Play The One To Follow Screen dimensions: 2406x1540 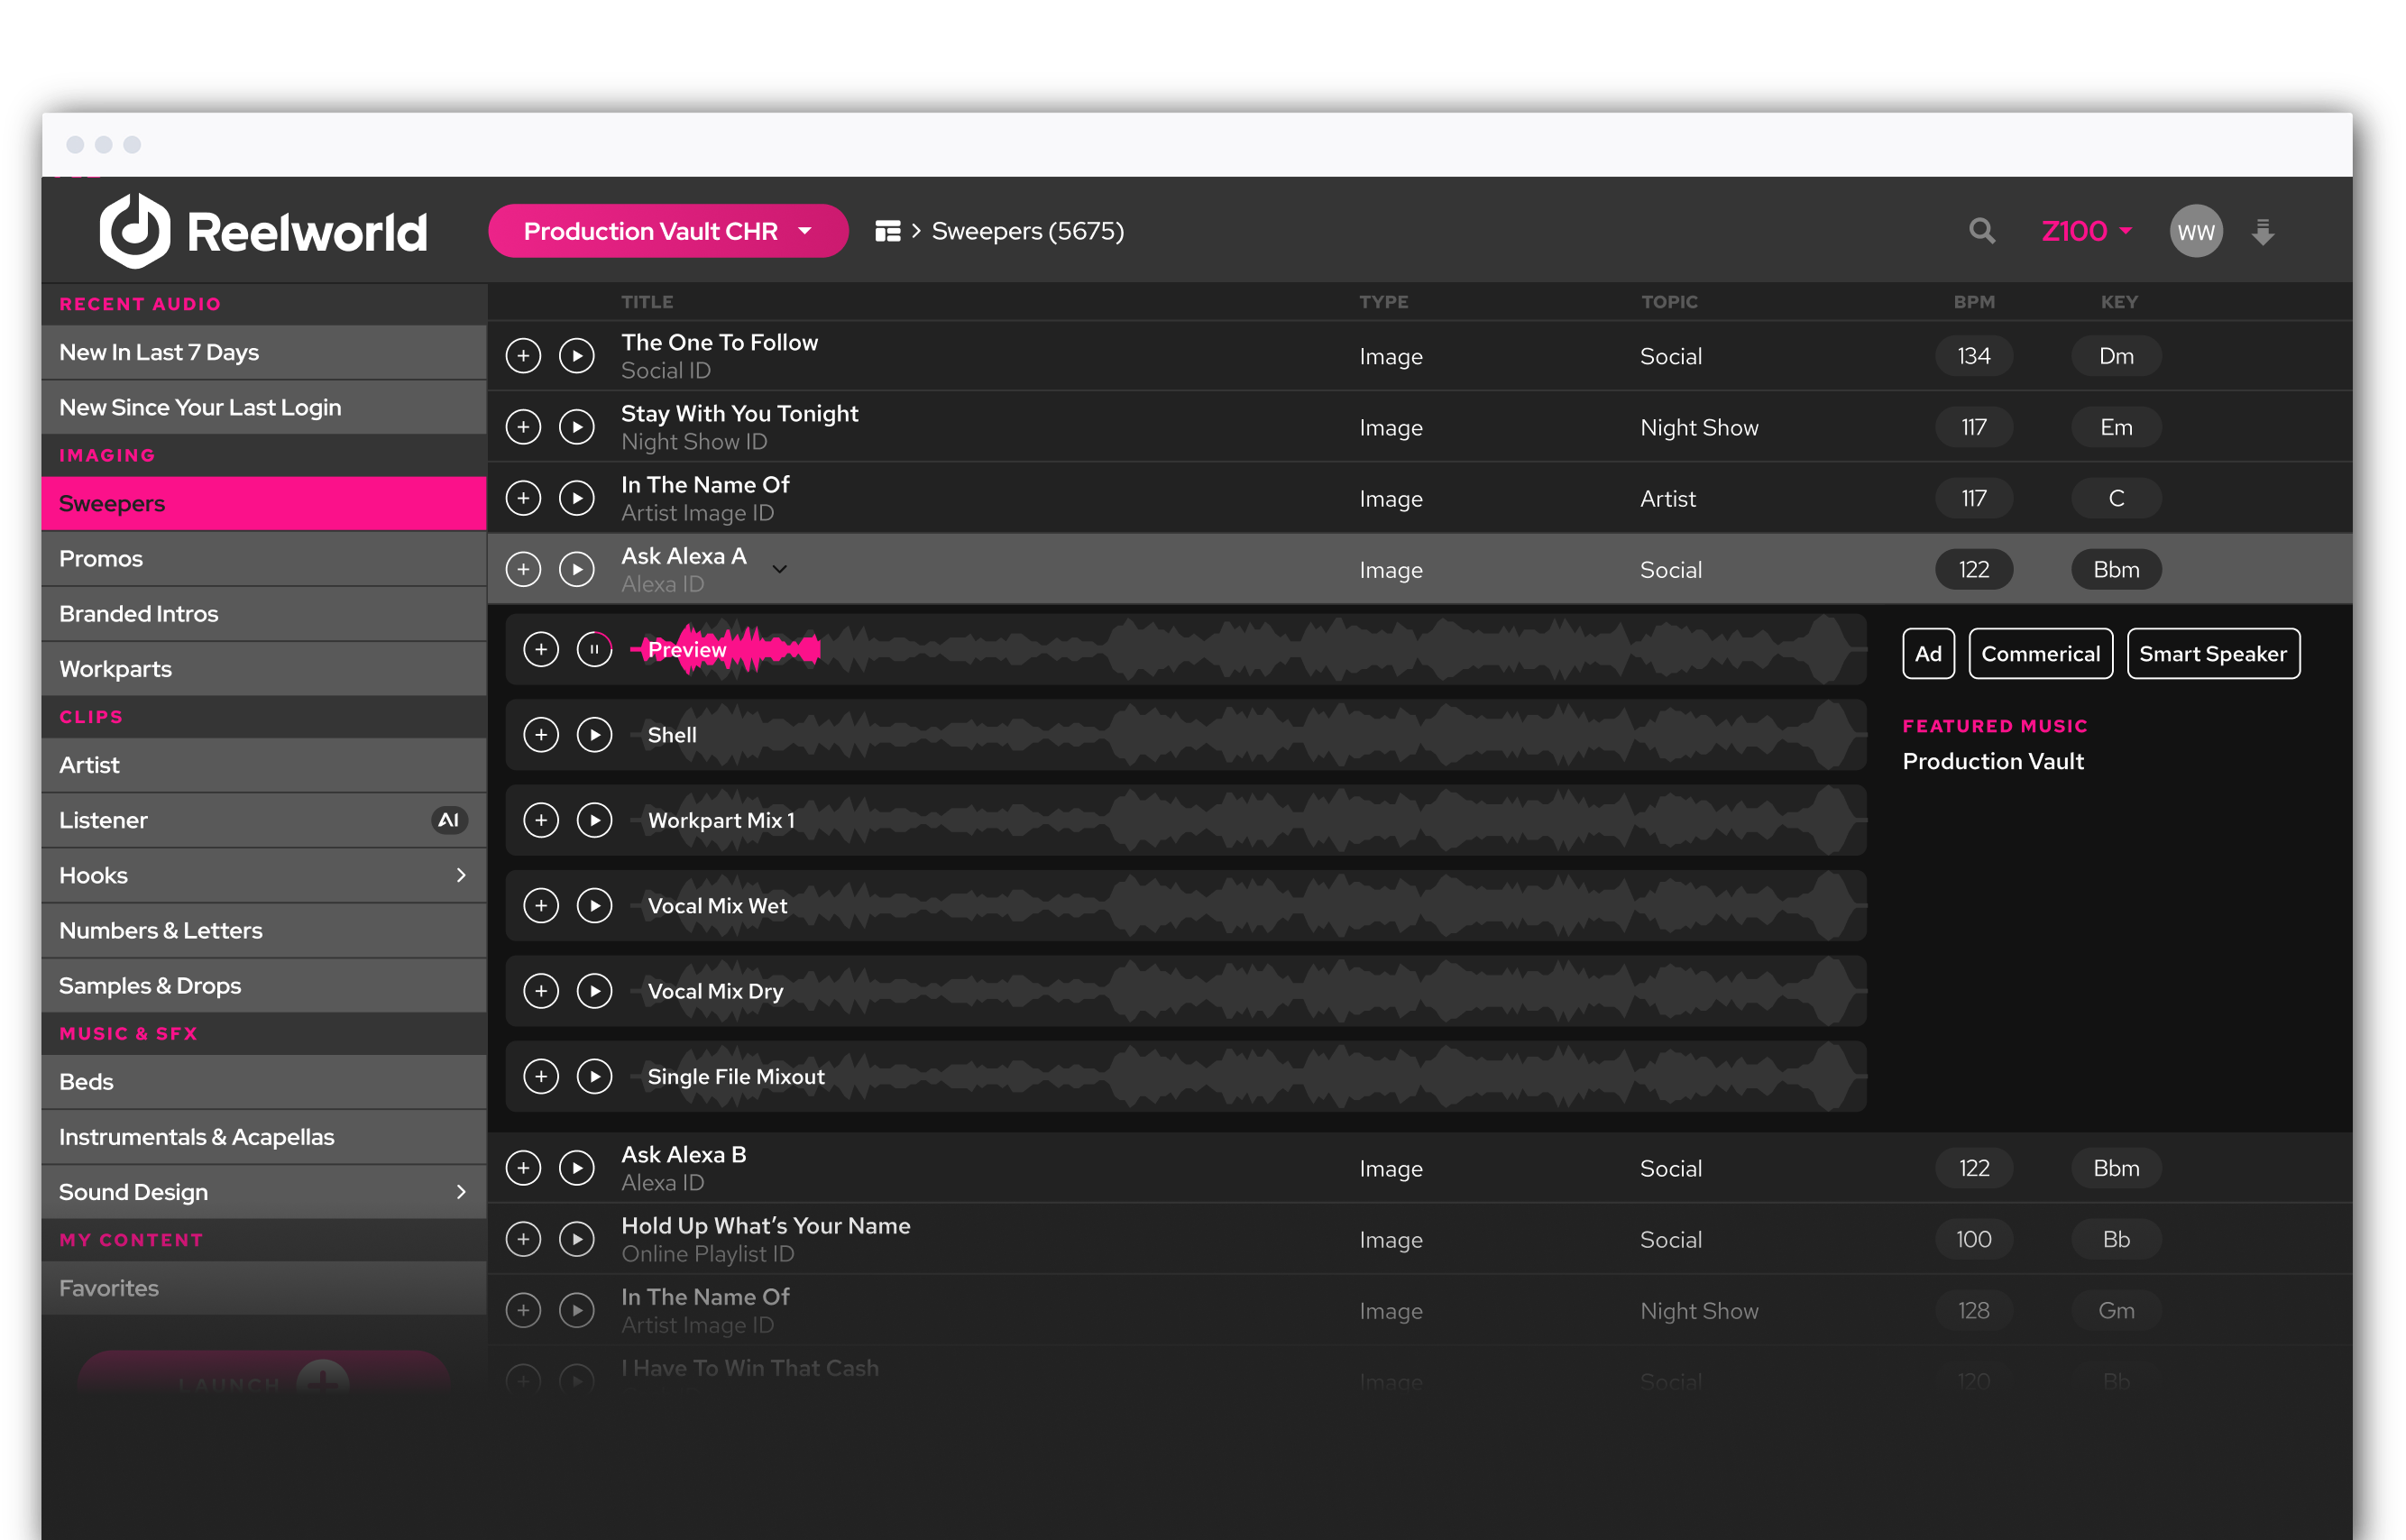pos(577,356)
